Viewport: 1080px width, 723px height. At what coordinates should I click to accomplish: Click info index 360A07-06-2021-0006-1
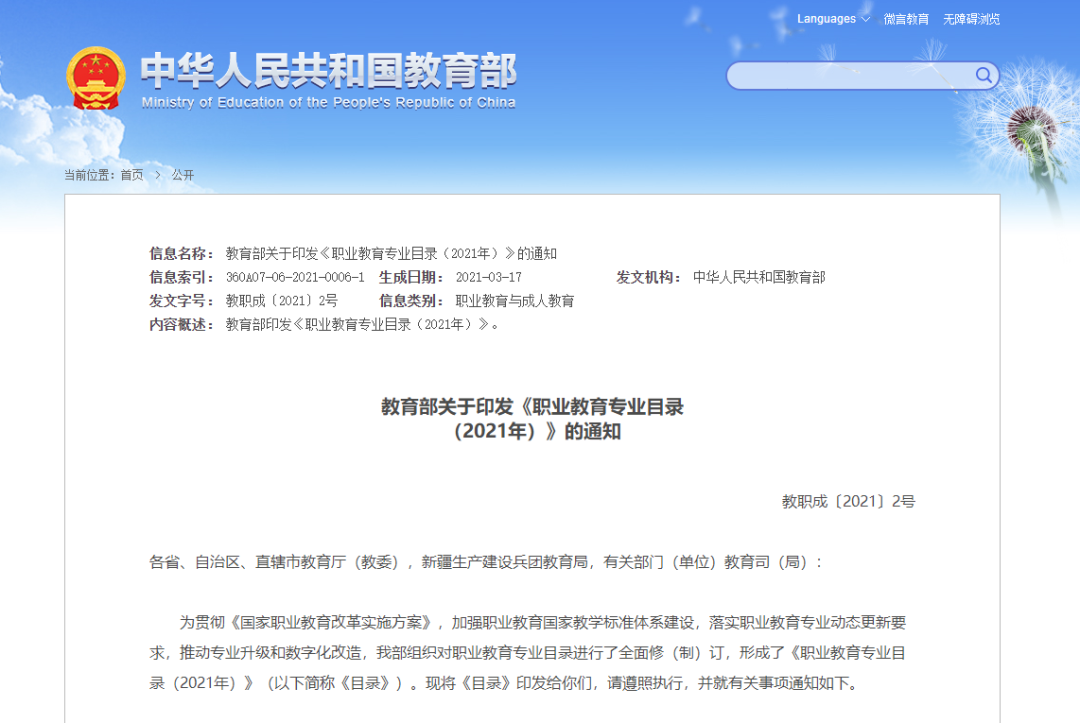(295, 277)
